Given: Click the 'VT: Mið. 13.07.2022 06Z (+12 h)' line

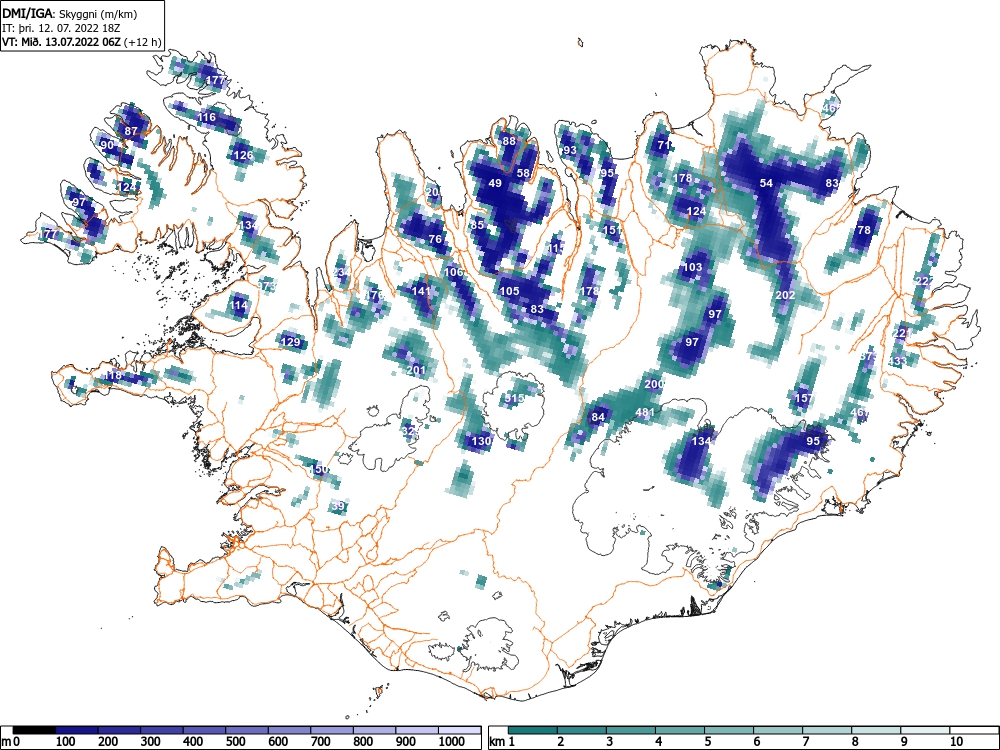Looking at the screenshot, I should click(x=81, y=42).
